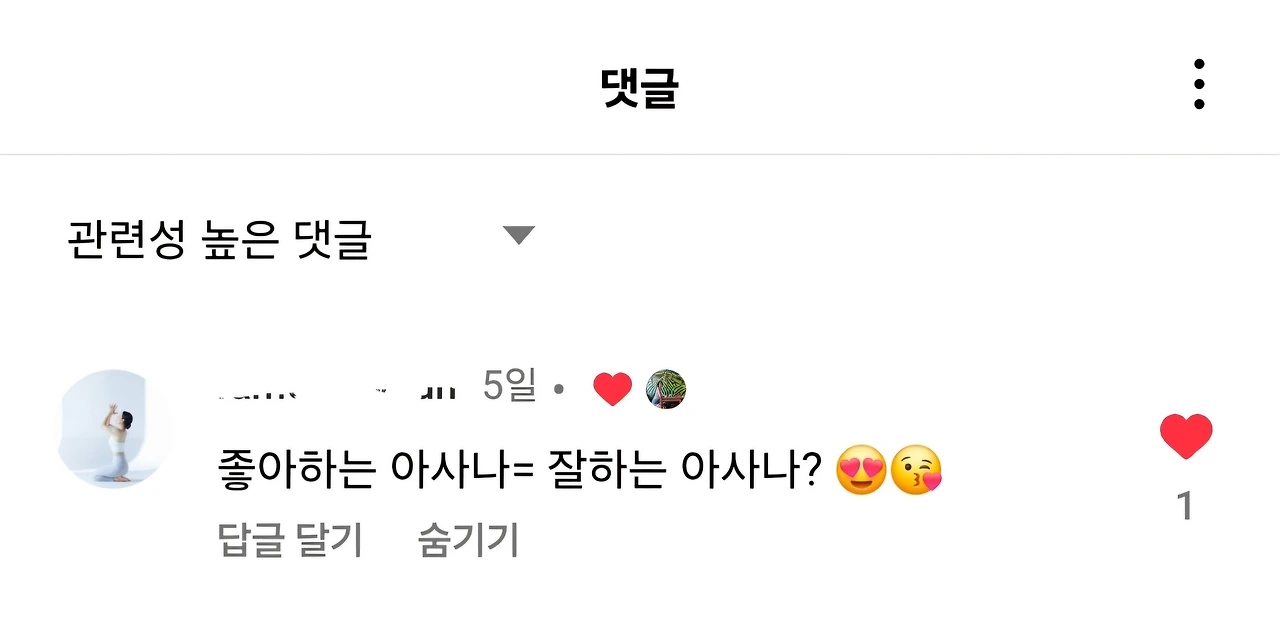This screenshot has width=1280, height=618.
Task: Open the three-dot more options menu
Action: (x=1198, y=84)
